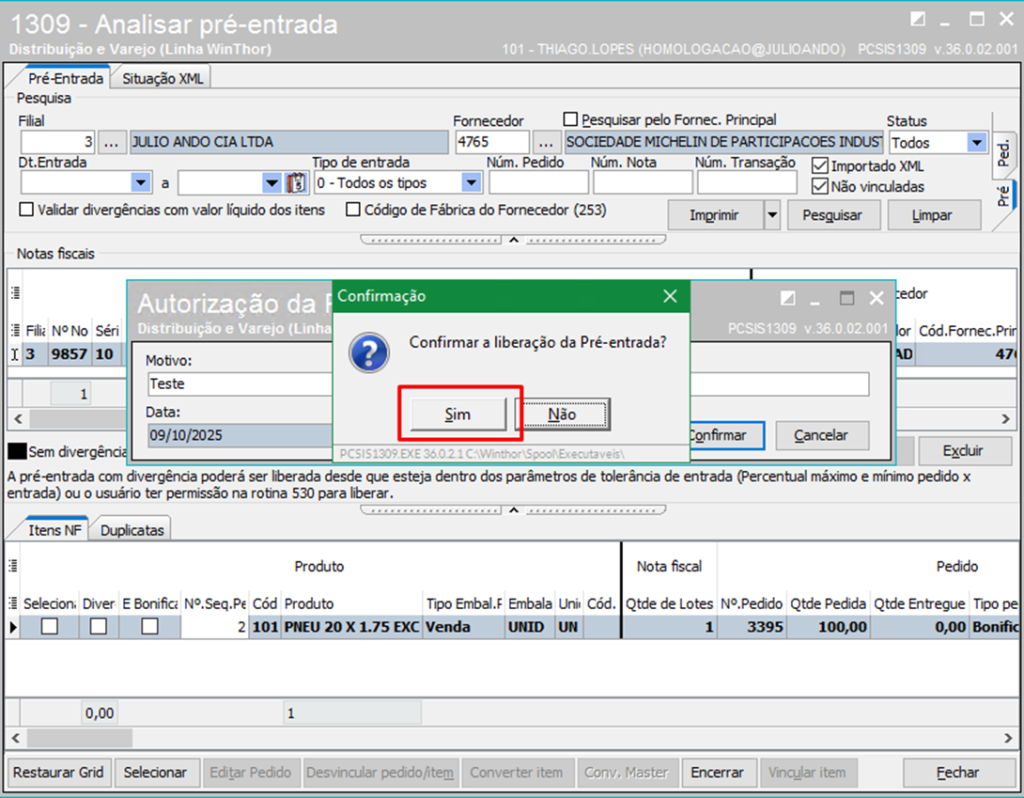This screenshot has width=1024, height=798.
Task: Click Filial lookup ellipsis button
Action: click(112, 142)
